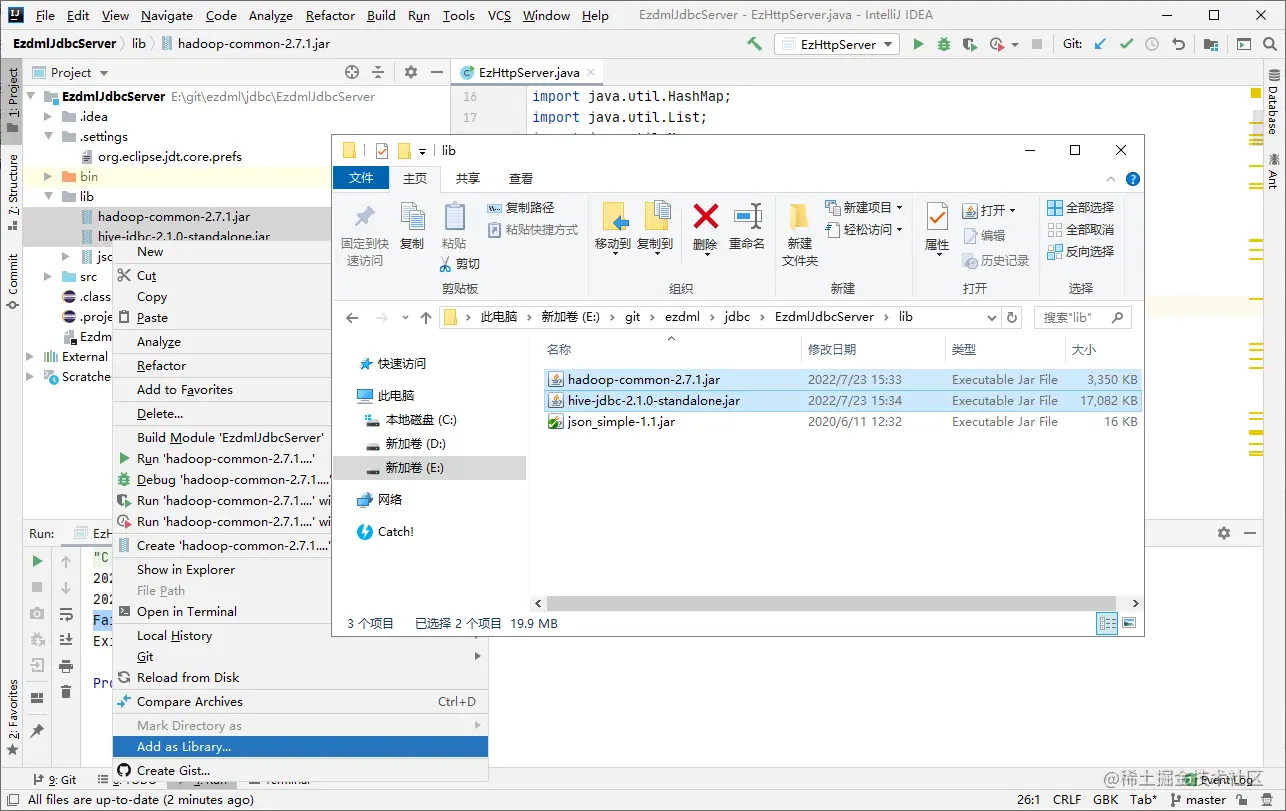Image resolution: width=1286 pixels, height=811 pixels.
Task: Pin the Run tab with pin icon
Action: pos(37,731)
